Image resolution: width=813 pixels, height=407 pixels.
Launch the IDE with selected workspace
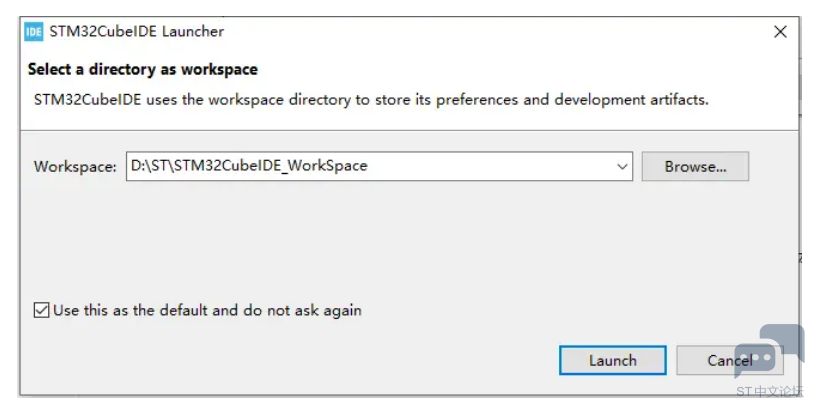(612, 360)
